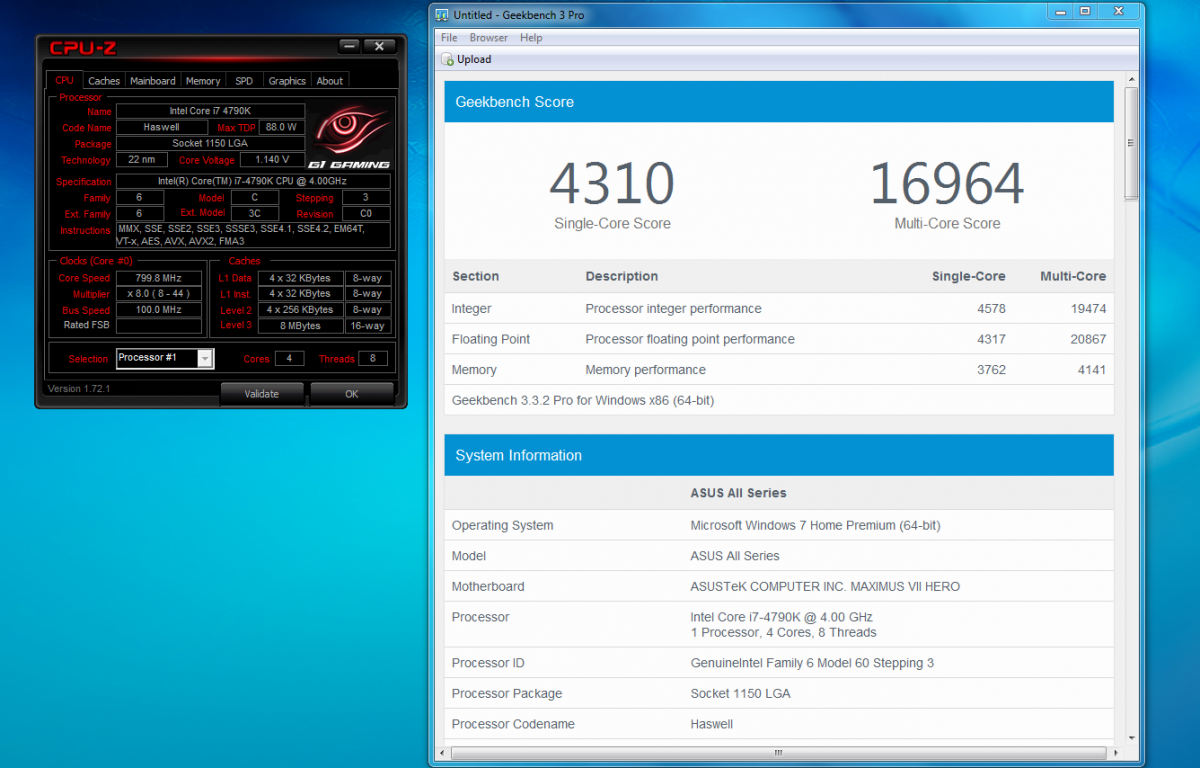Click the Cores value '4' in CPU-Z
This screenshot has width=1200, height=768.
289,358
